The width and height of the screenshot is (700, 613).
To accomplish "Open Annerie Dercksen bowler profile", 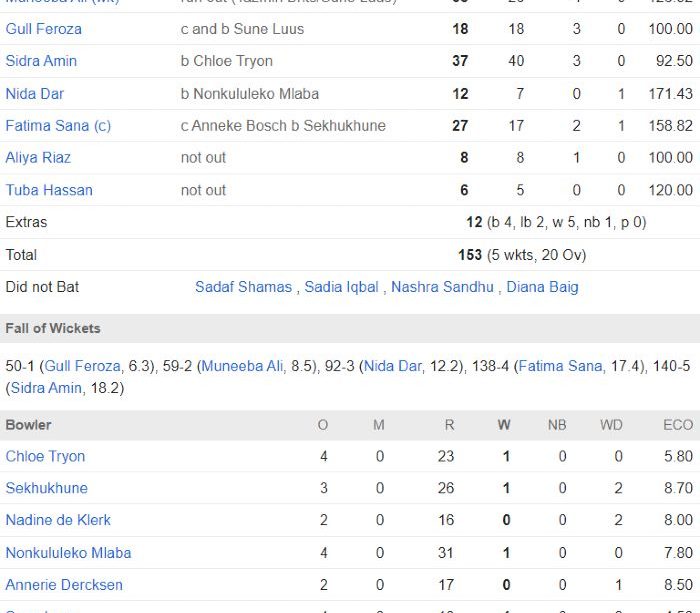I will coord(64,585).
